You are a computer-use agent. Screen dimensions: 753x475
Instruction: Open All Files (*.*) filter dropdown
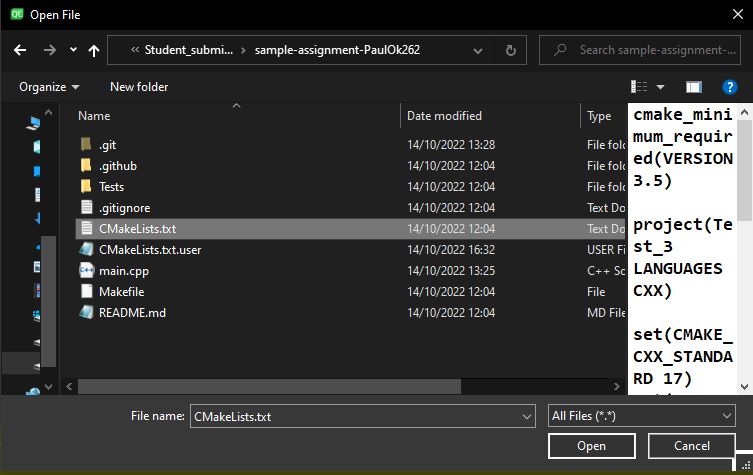point(642,416)
